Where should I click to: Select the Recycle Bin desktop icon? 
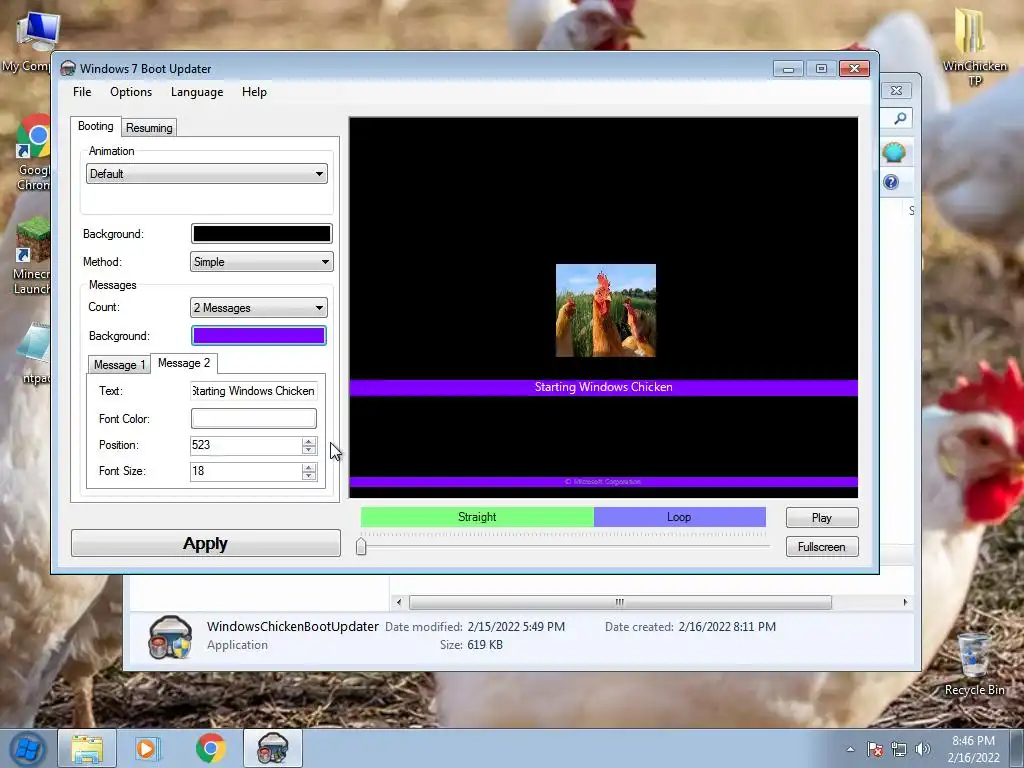point(974,664)
